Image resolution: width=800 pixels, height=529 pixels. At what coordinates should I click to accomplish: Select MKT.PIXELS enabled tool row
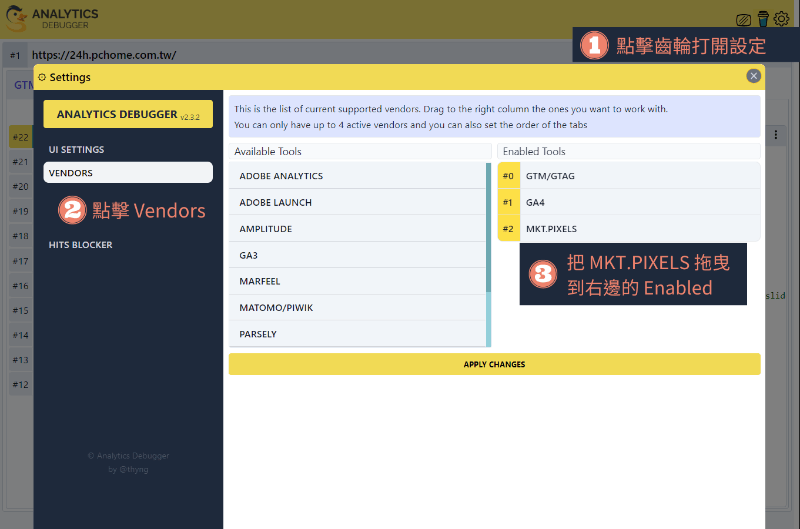(629, 229)
